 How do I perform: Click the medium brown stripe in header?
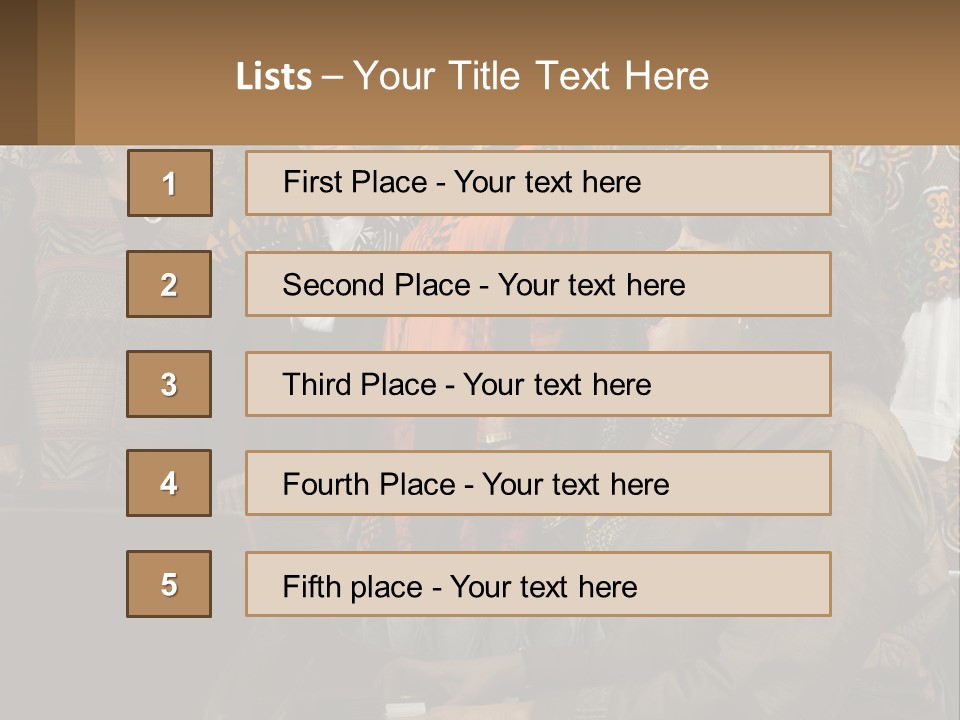(x=56, y=72)
